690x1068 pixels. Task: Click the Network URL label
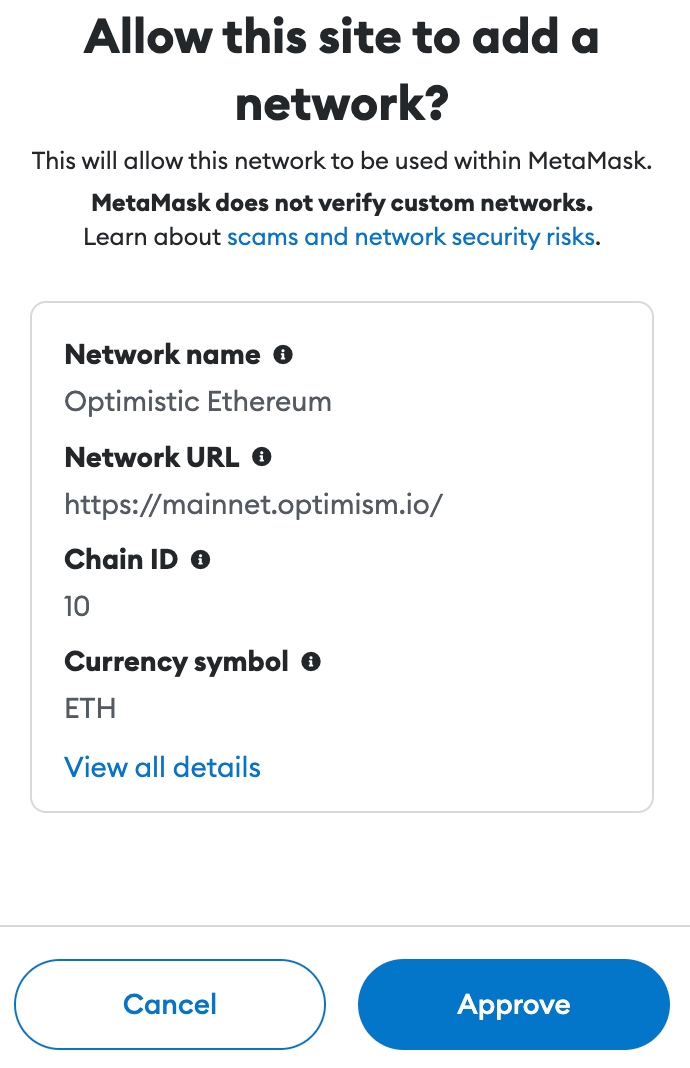(152, 457)
